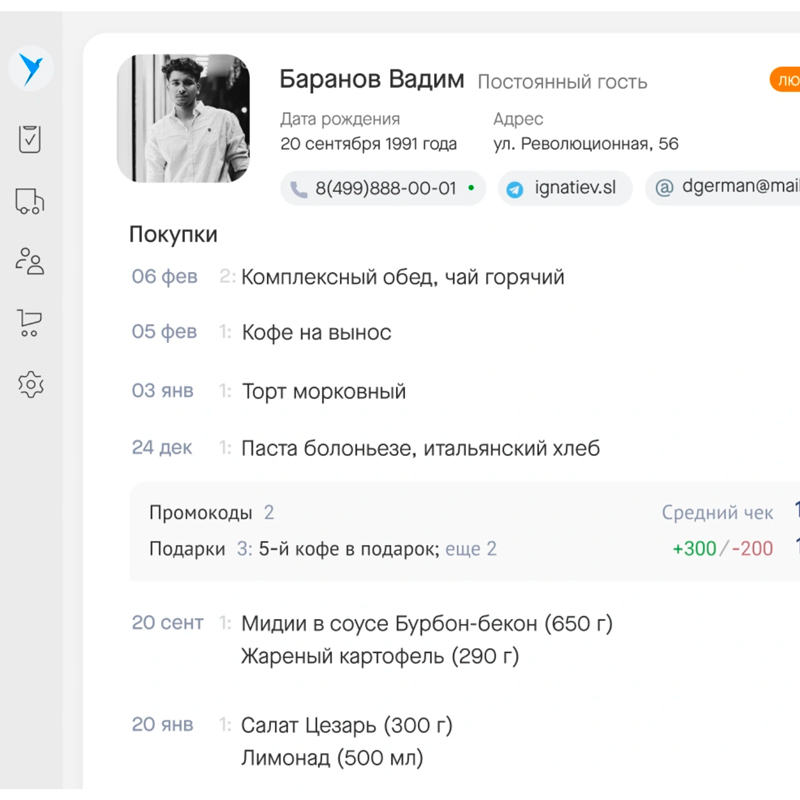The height and width of the screenshot is (800, 800).
Task: Open the delivery truck section
Action: [30, 201]
